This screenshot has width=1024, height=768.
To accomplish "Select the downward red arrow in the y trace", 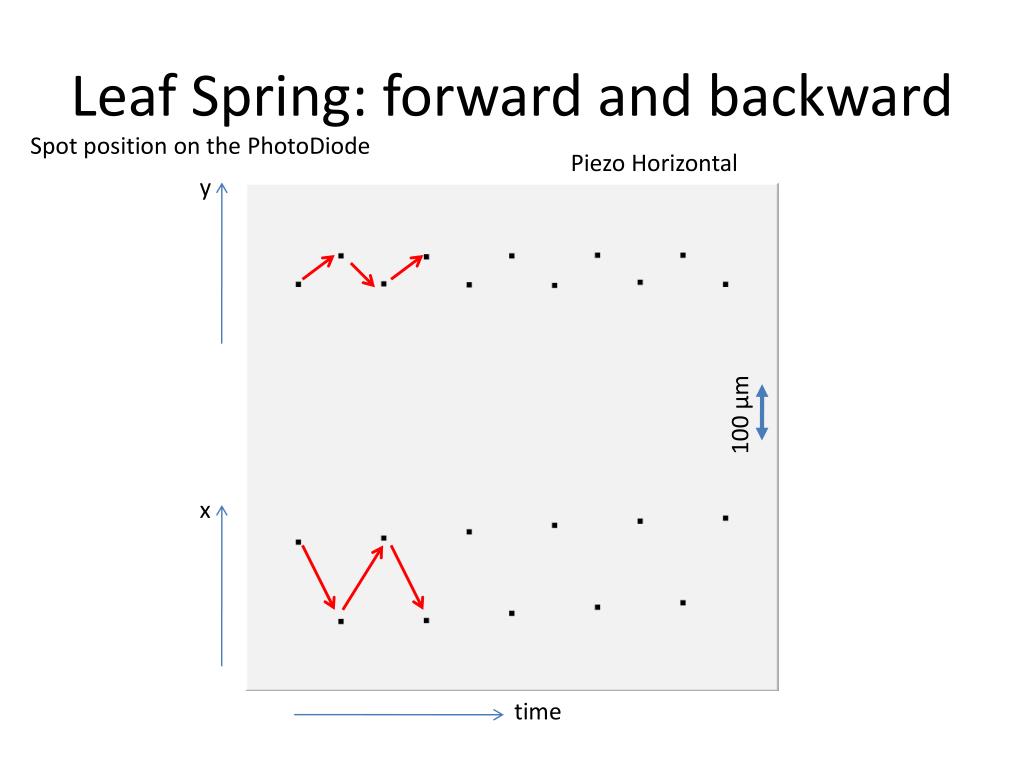I will [x=362, y=274].
